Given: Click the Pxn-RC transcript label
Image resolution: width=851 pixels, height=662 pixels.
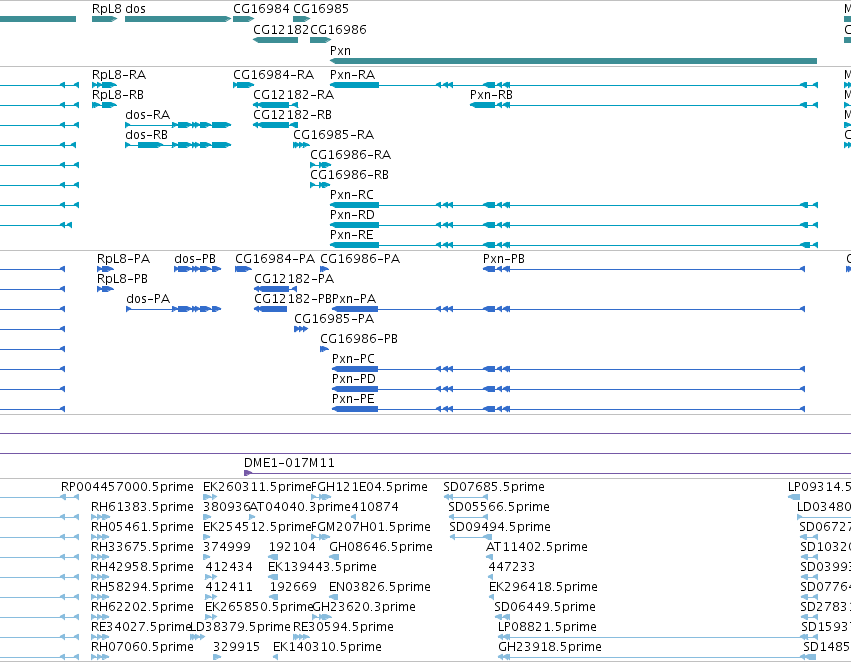Looking at the screenshot, I should click(352, 194).
